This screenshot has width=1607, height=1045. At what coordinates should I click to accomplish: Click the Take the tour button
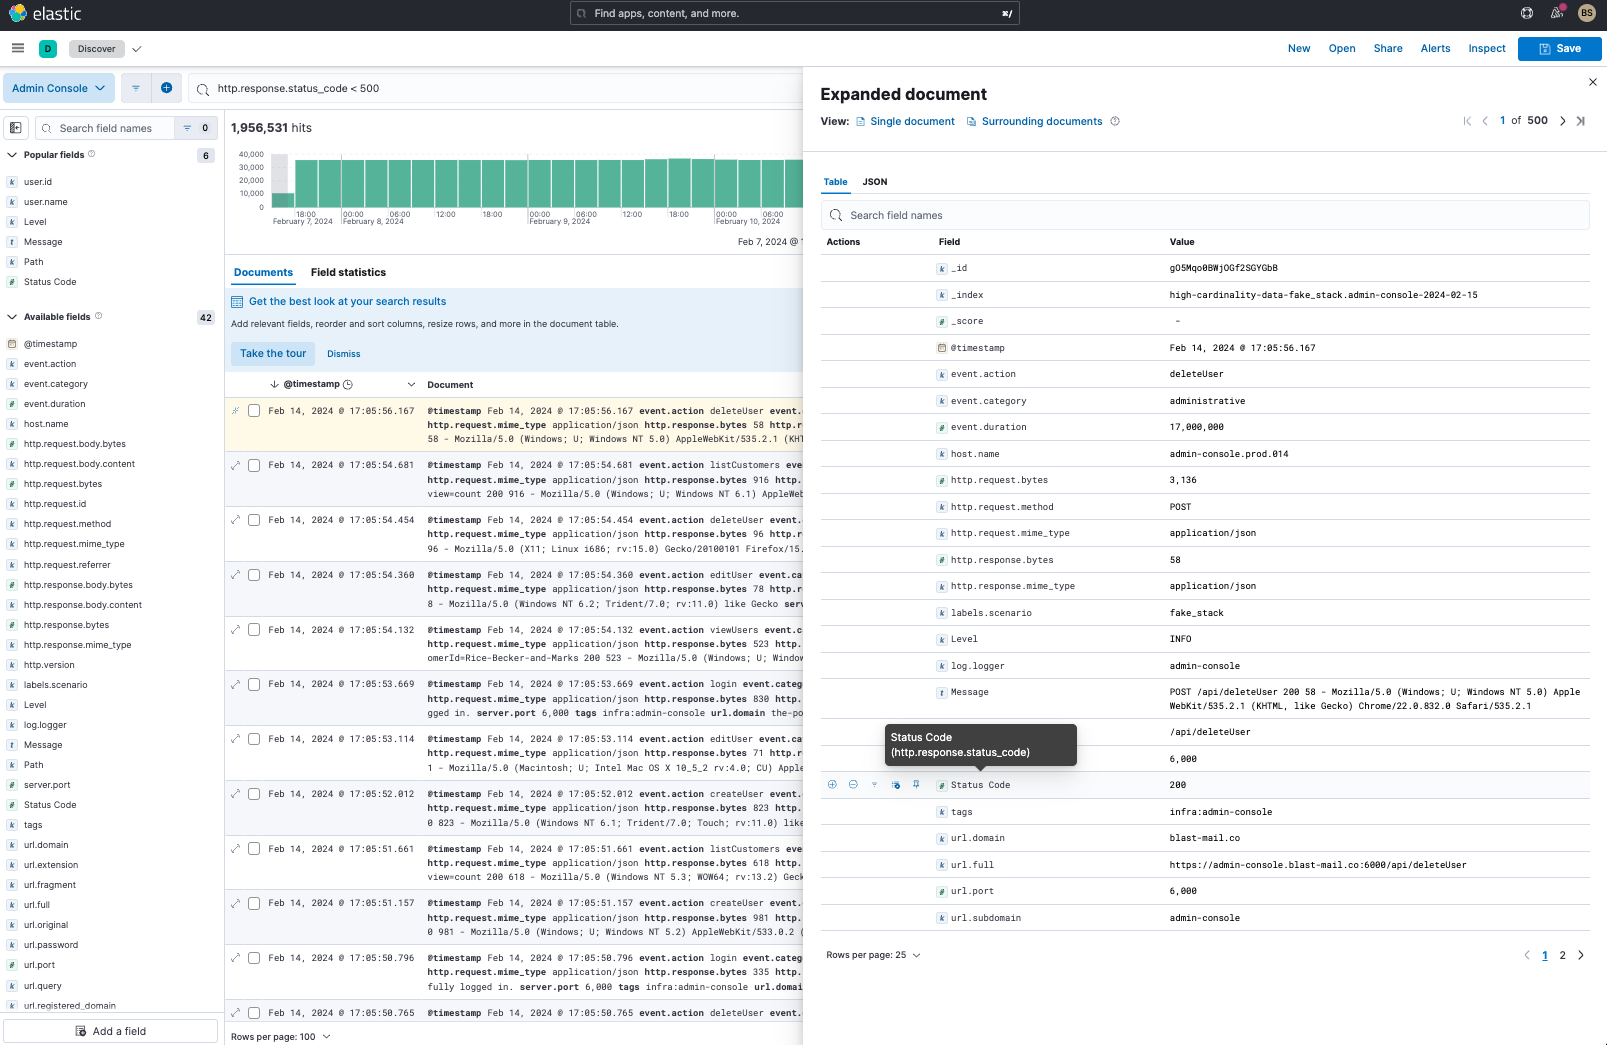pyautogui.click(x=273, y=353)
